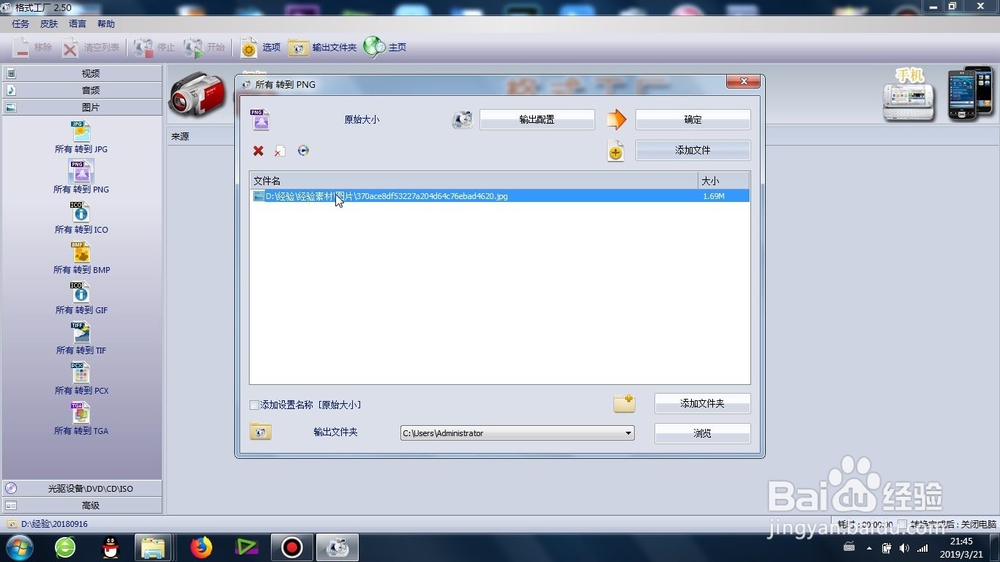The image size is (1000, 562).
Task: Expand the 光驱设备\DVD\CD\ISO panel
Action: click(x=82, y=489)
